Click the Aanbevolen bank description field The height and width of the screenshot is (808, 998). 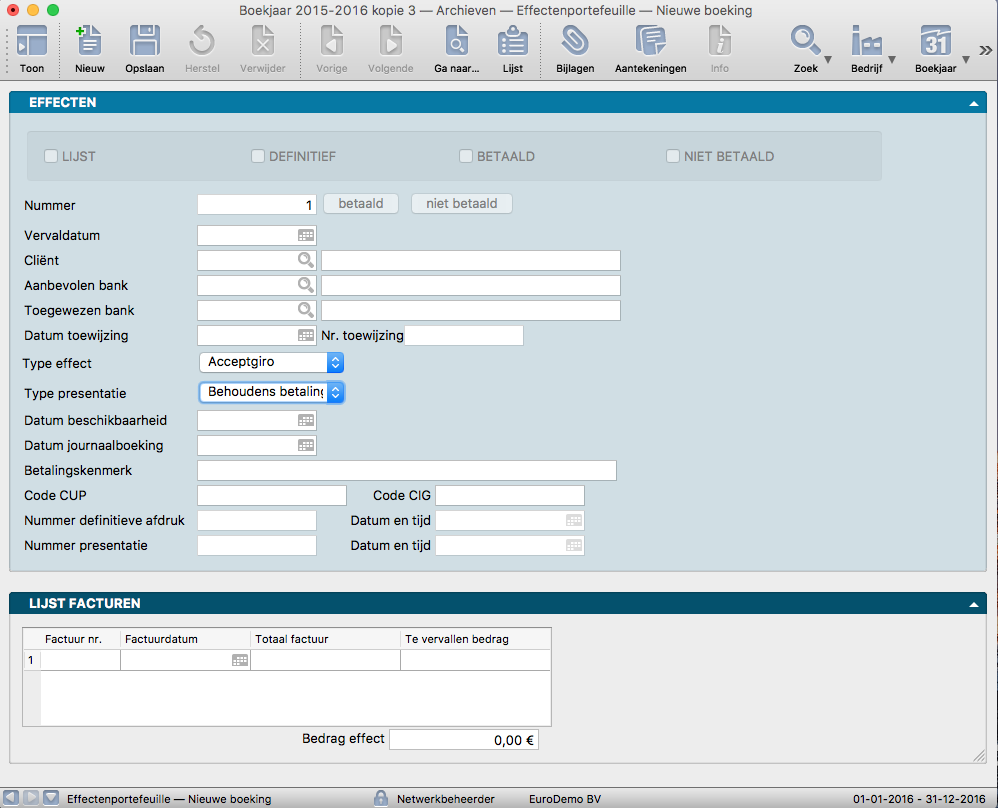[x=470, y=285]
